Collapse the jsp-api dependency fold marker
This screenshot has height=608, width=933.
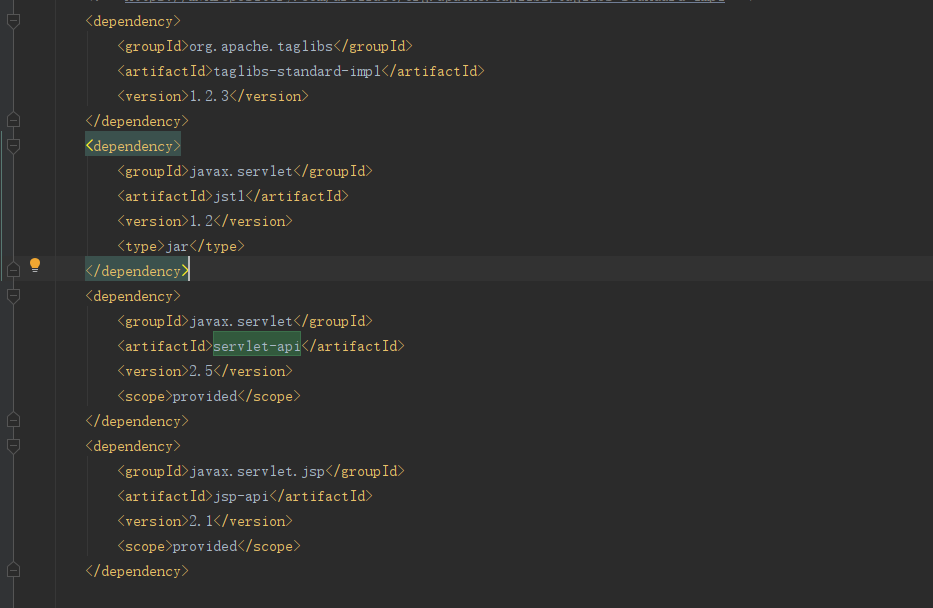pyautogui.click(x=13, y=444)
